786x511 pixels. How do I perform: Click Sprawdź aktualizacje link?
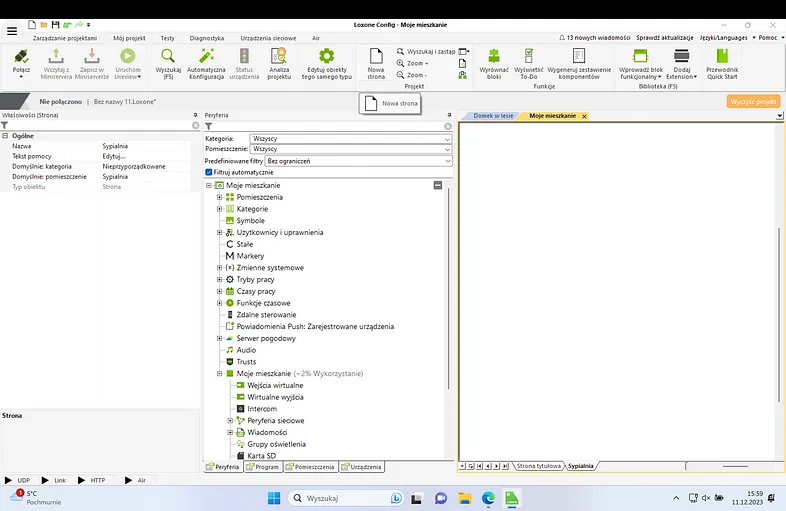pyautogui.click(x=665, y=38)
